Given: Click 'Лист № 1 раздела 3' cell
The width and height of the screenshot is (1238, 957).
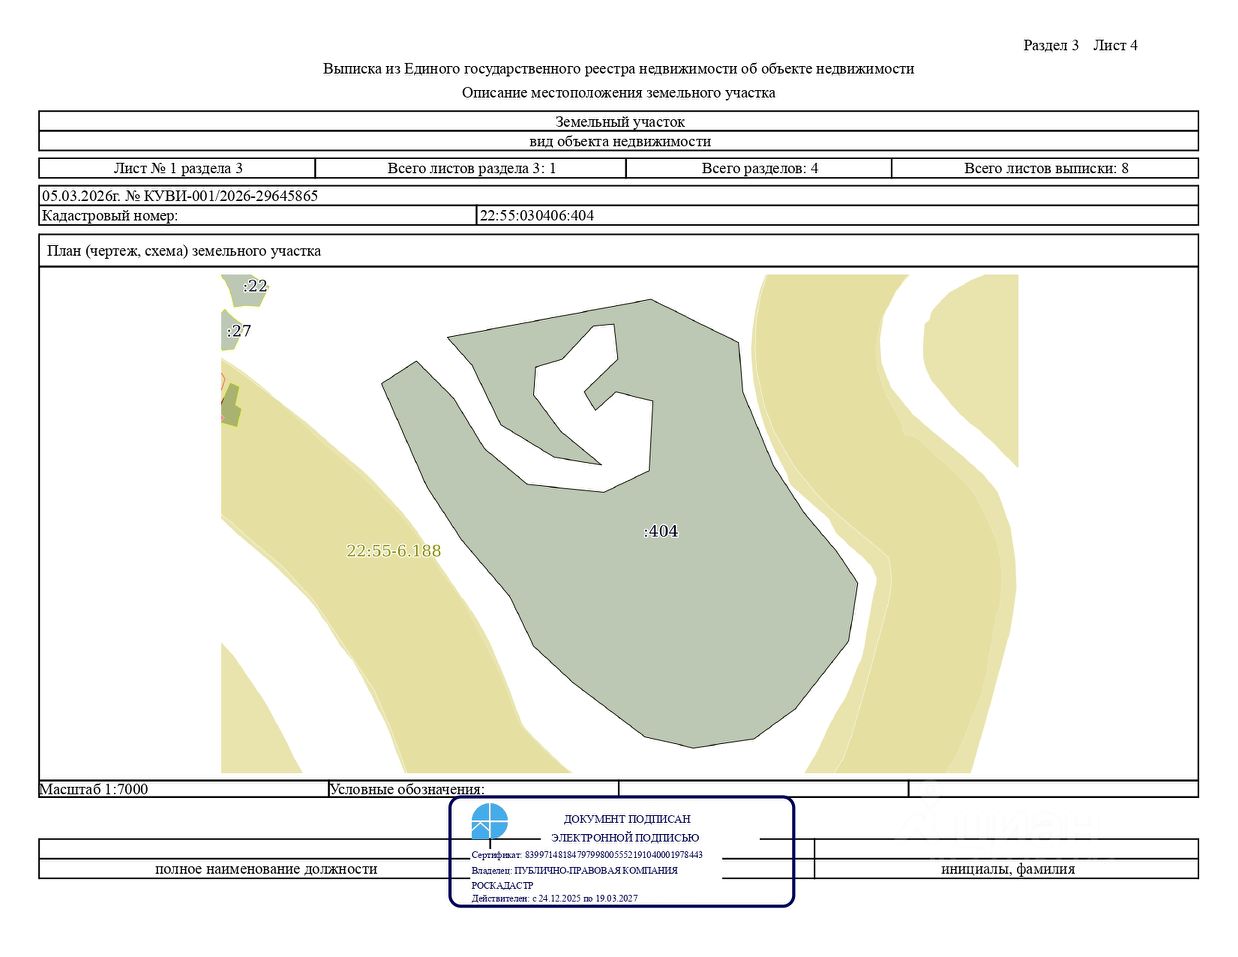Looking at the screenshot, I should [177, 168].
